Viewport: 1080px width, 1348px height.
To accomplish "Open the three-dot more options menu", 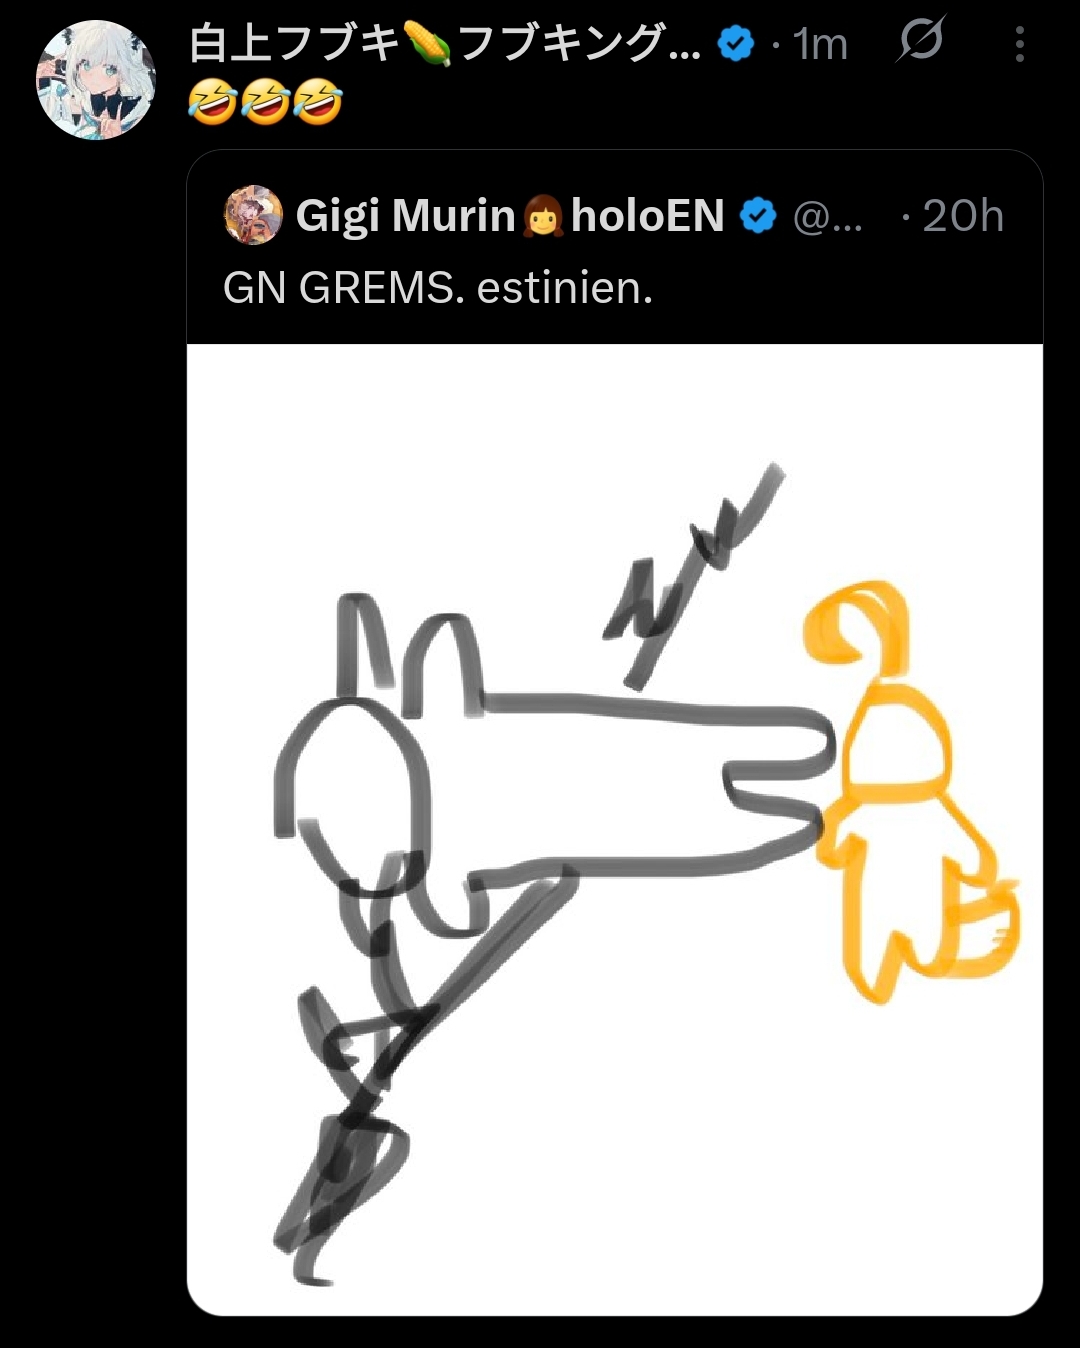I will click(1019, 44).
